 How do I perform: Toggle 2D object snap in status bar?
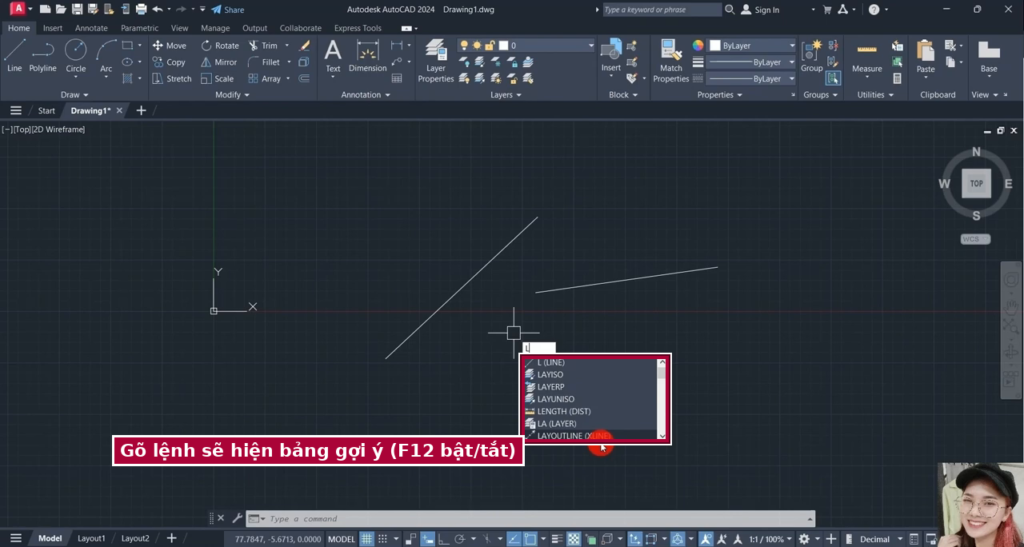530,539
